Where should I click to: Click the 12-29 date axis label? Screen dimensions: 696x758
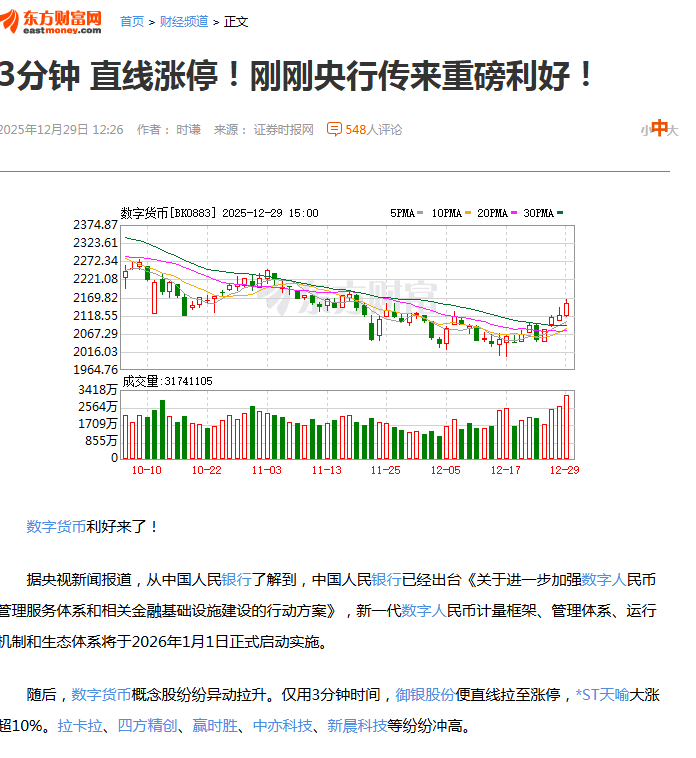coord(565,470)
